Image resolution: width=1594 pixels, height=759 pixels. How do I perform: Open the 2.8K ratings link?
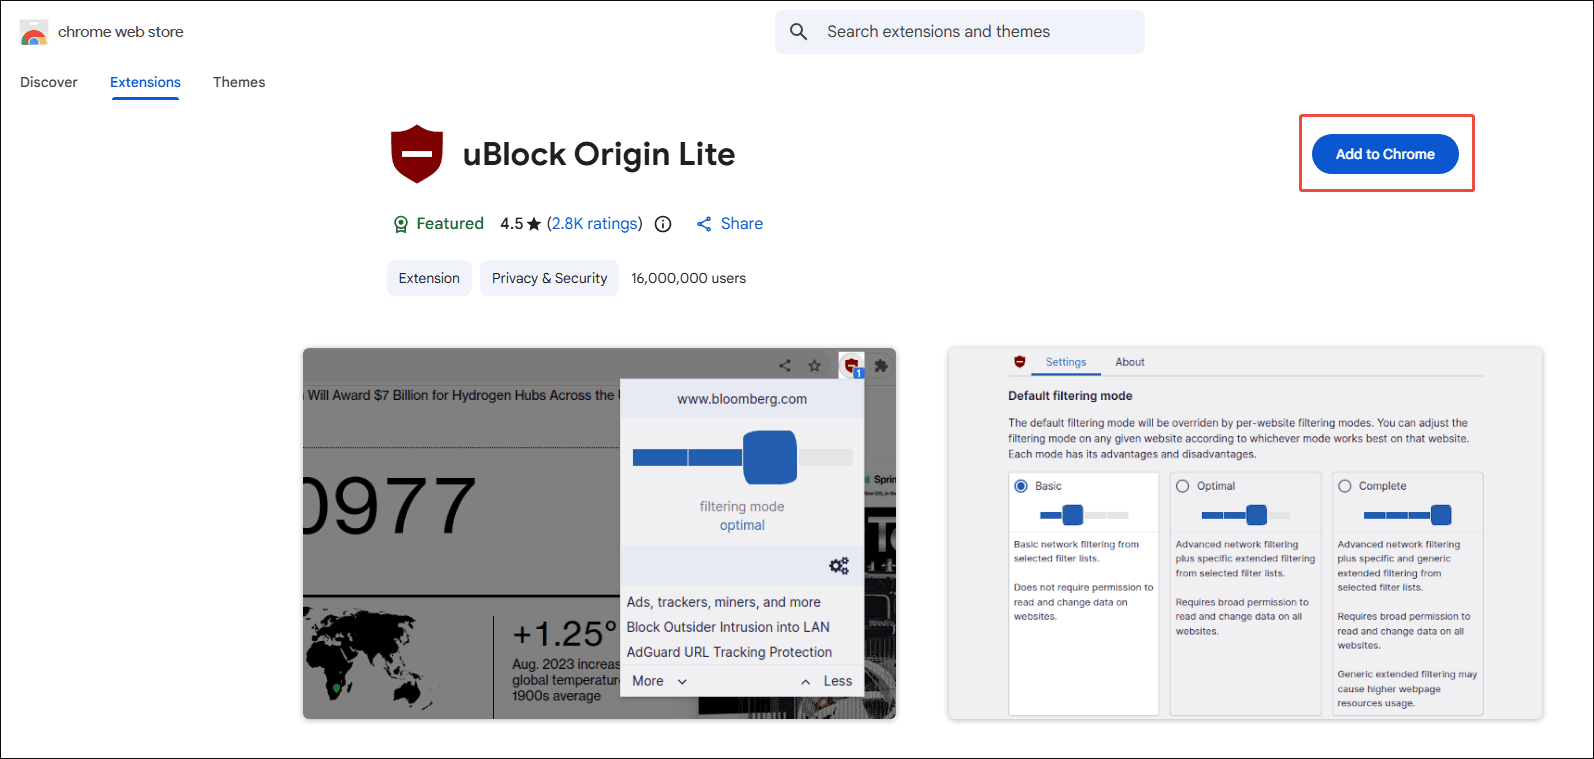(595, 224)
